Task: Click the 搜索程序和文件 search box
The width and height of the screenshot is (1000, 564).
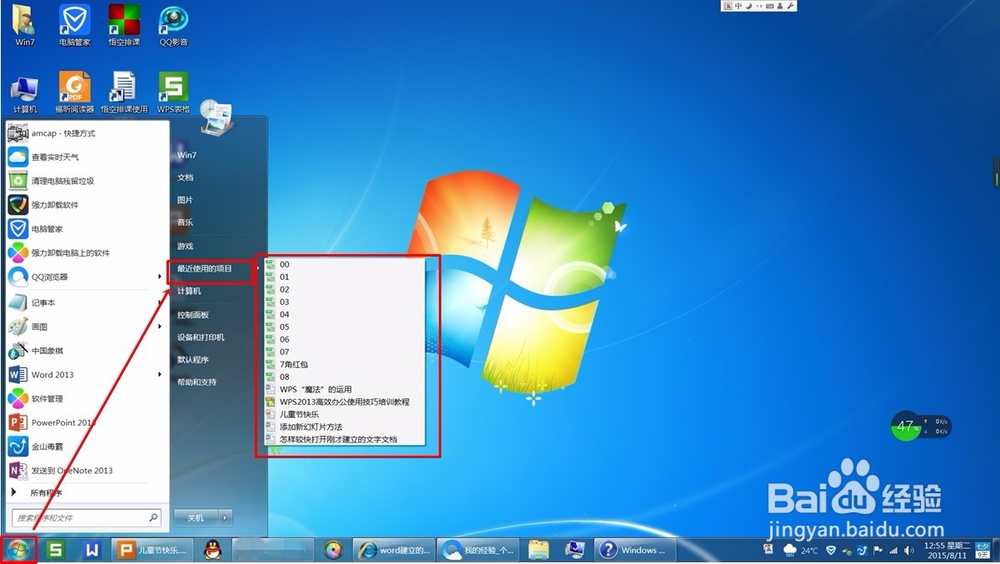Action: pos(86,517)
